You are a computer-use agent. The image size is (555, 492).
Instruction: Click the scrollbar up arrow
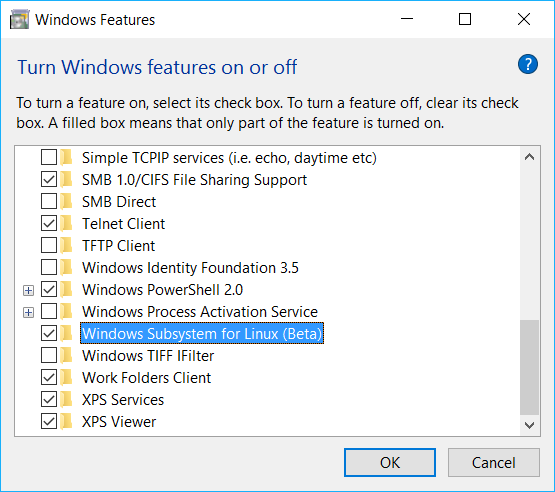(x=530, y=157)
